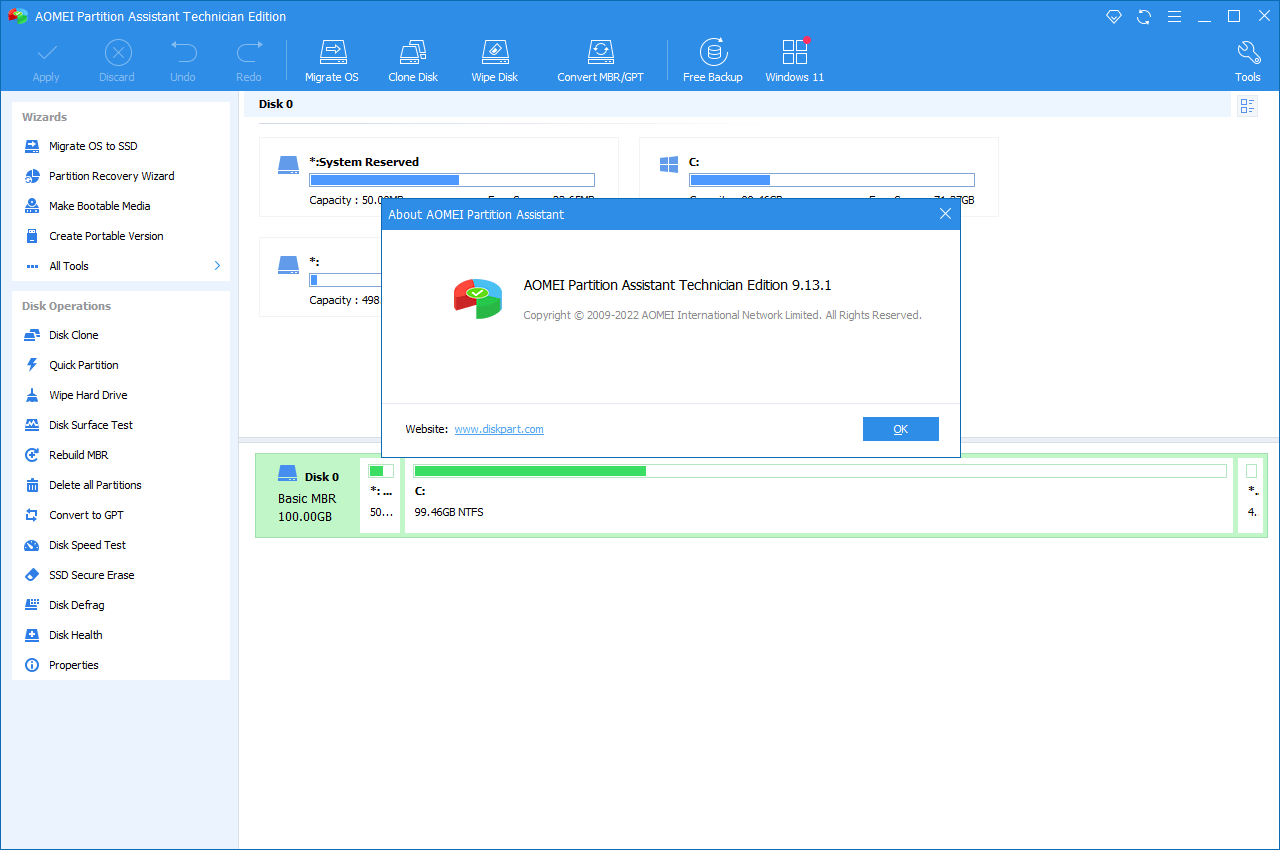Open Migrate OS from the top toolbar

(332, 62)
